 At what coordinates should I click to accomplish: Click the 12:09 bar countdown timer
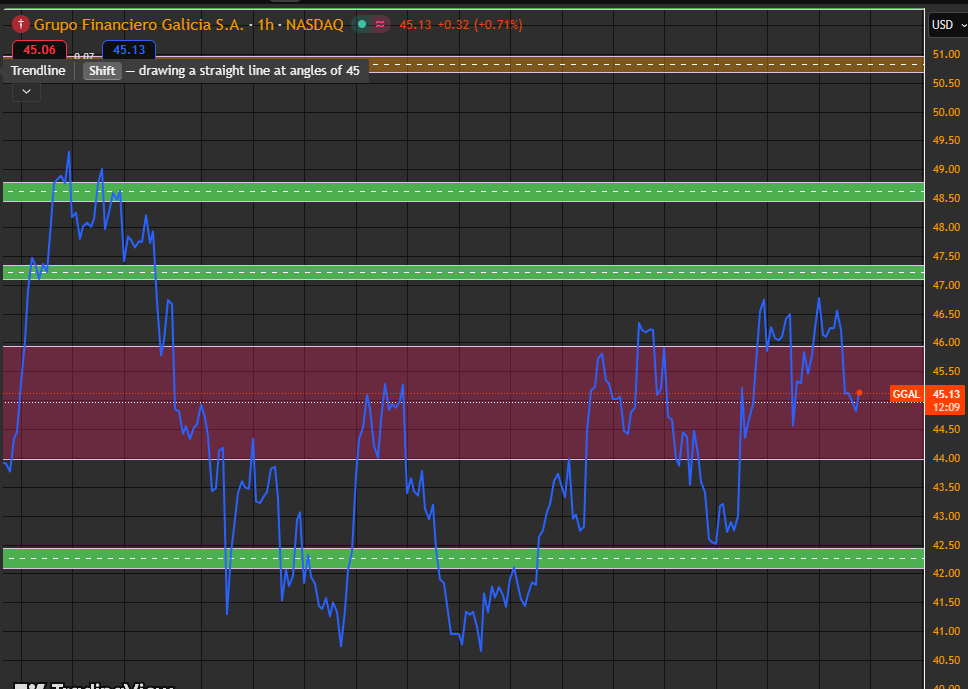pyautogui.click(x=946, y=407)
